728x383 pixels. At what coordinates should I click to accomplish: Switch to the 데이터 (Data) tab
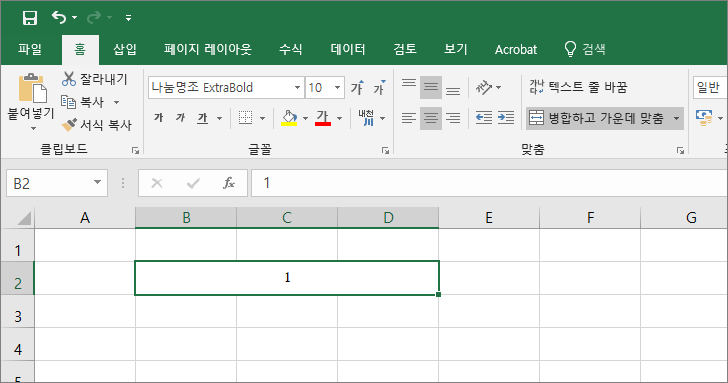pyautogui.click(x=348, y=49)
